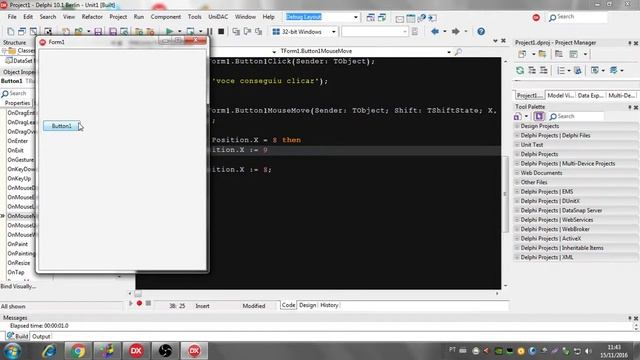The width and height of the screenshot is (640, 360).
Task: Click the Windows Start button
Action: (x=12, y=351)
